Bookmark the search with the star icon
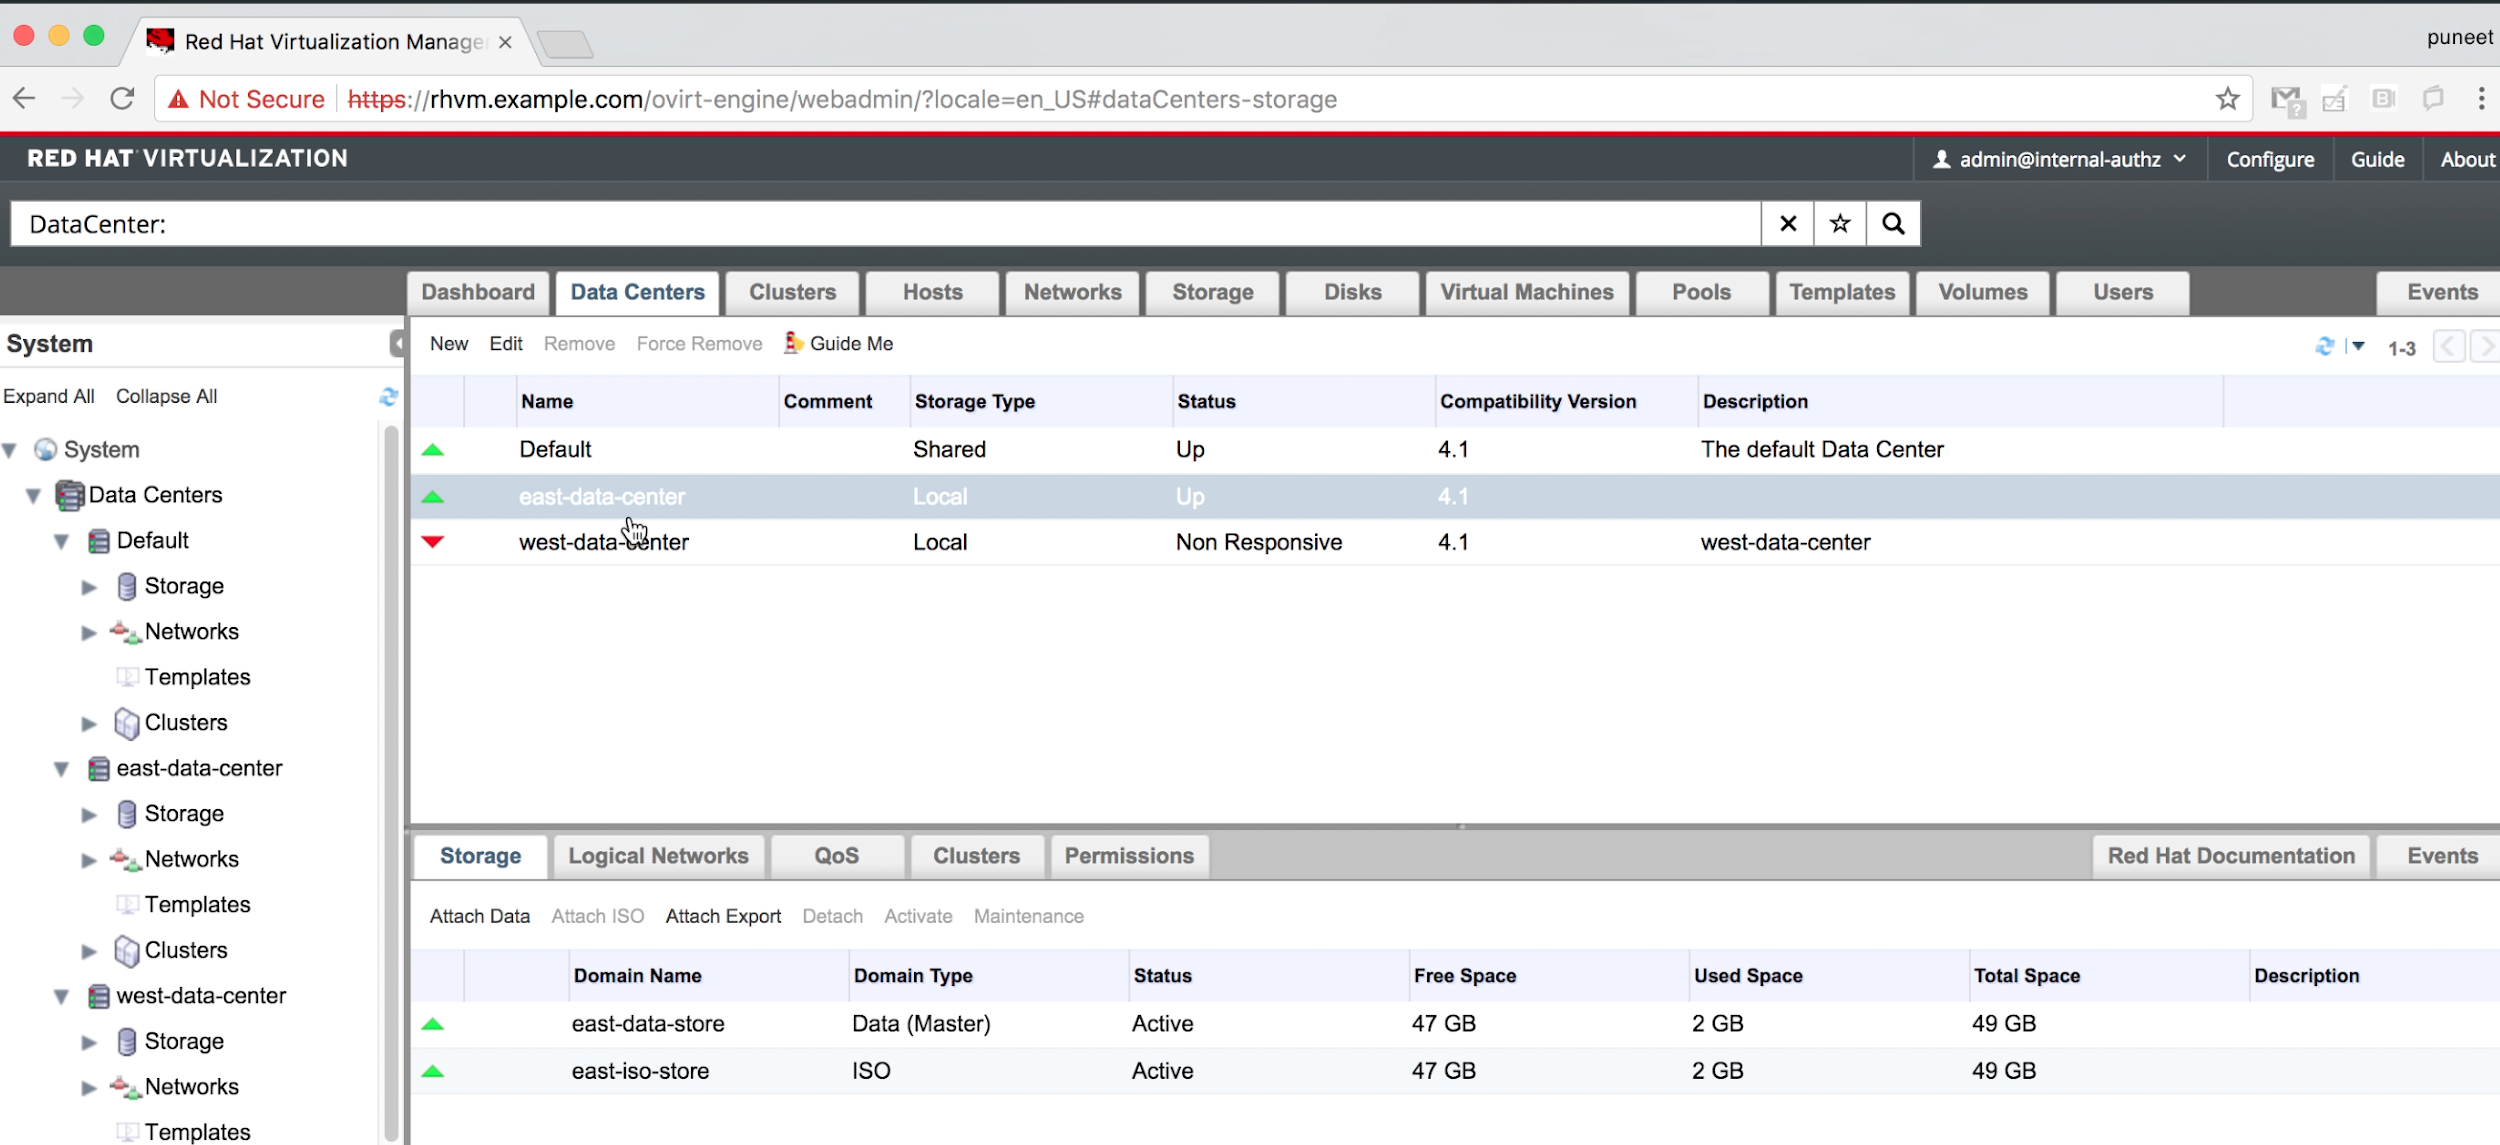 click(1839, 224)
